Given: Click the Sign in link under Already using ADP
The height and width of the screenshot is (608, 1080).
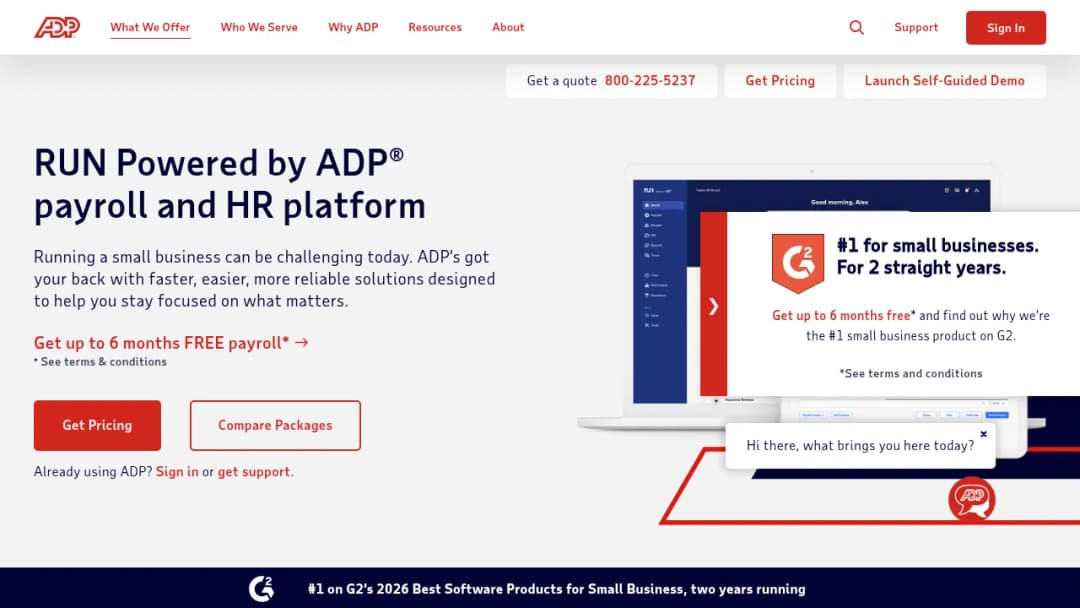Looking at the screenshot, I should [x=177, y=472].
